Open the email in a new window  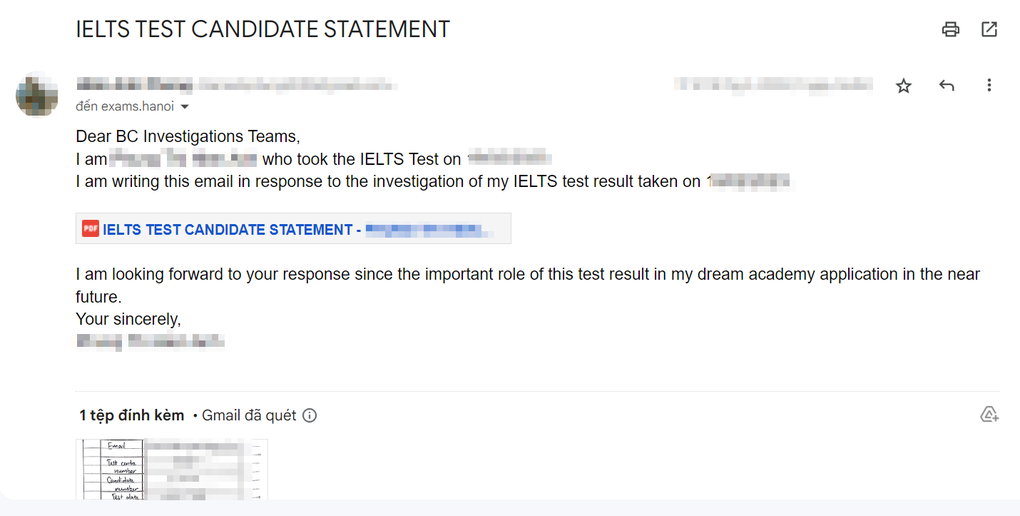click(989, 29)
